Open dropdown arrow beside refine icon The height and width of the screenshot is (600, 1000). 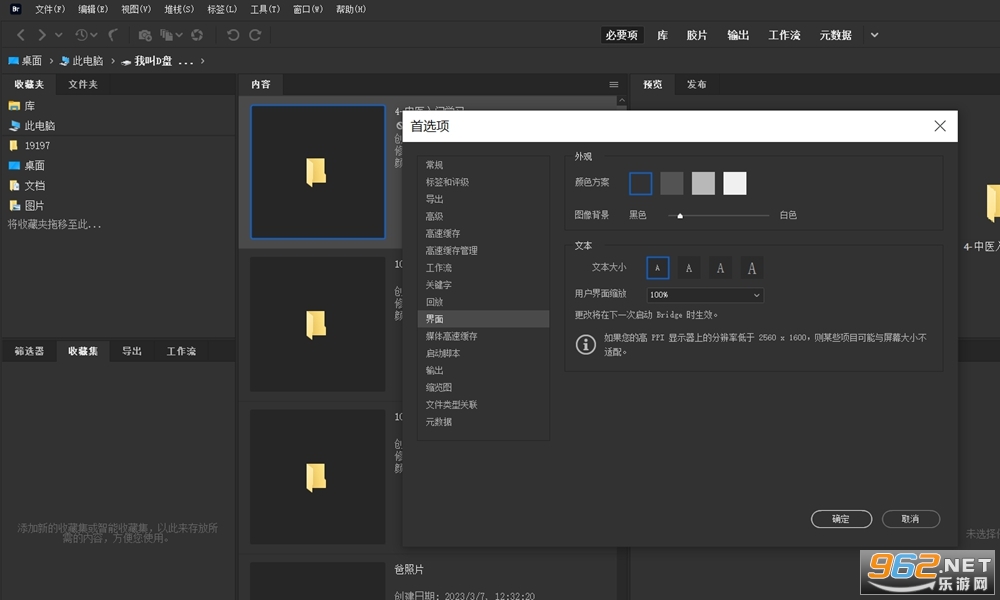[179, 35]
